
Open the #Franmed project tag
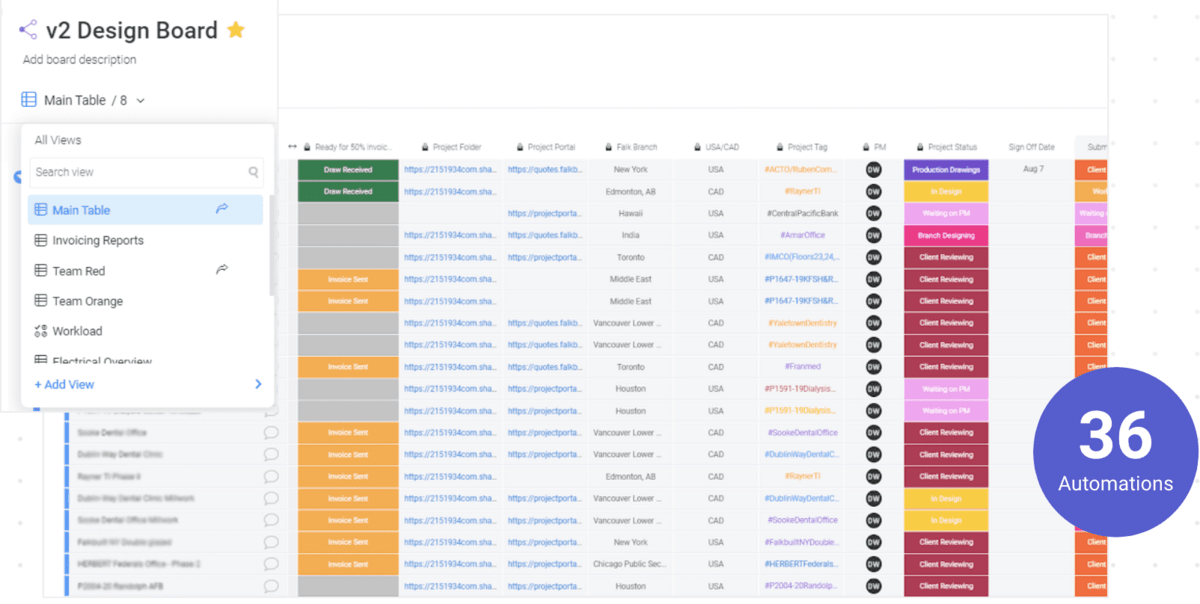[802, 367]
